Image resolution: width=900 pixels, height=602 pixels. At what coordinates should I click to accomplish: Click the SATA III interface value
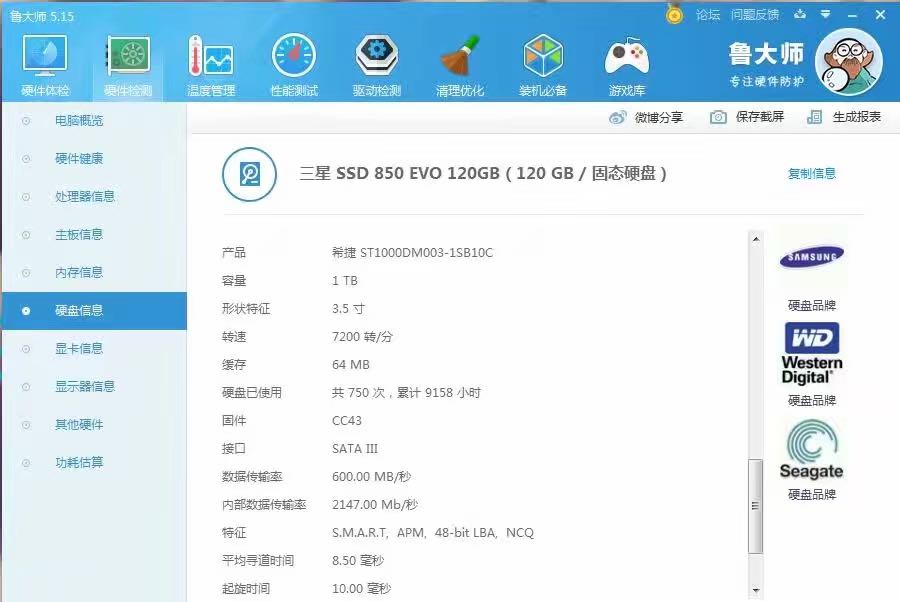pos(355,449)
